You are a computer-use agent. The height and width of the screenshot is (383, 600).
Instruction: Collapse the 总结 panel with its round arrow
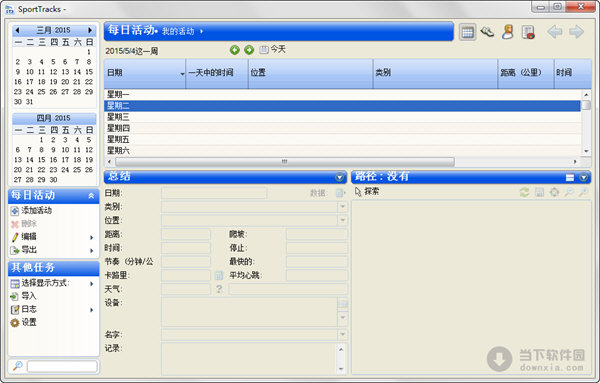coord(339,177)
